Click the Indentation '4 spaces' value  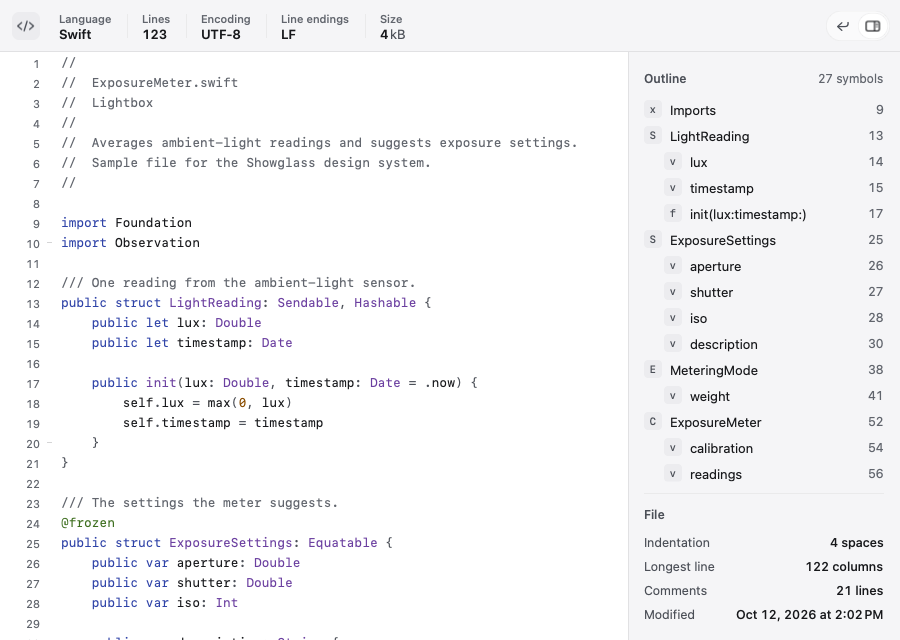[856, 542]
